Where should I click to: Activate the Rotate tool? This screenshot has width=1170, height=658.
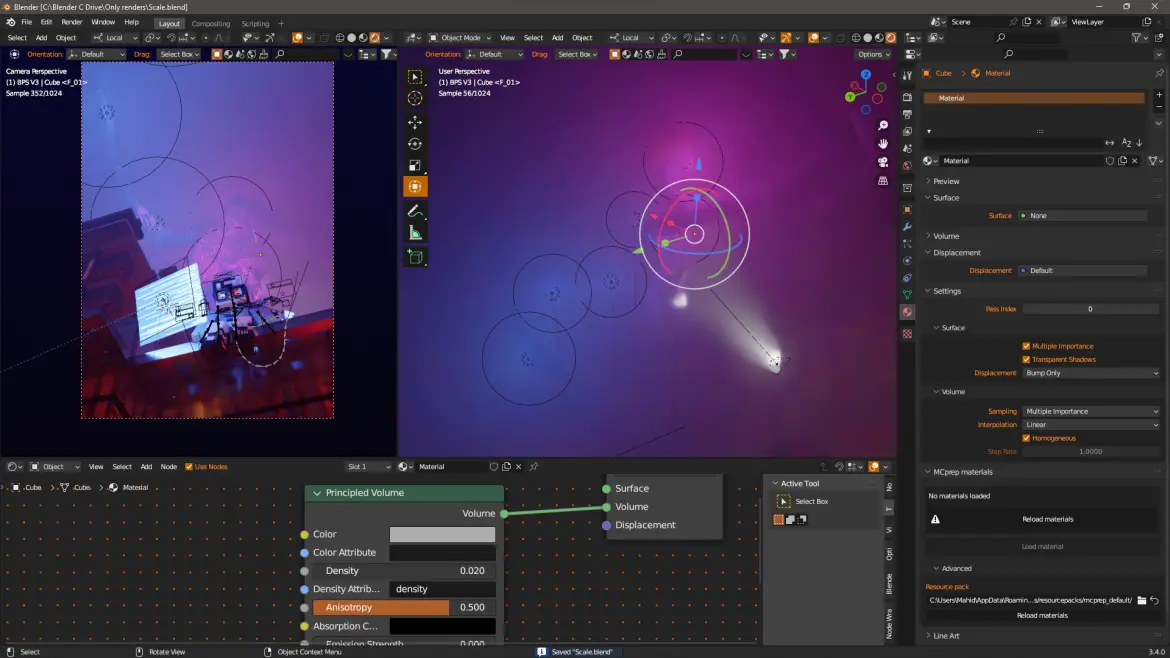point(415,143)
